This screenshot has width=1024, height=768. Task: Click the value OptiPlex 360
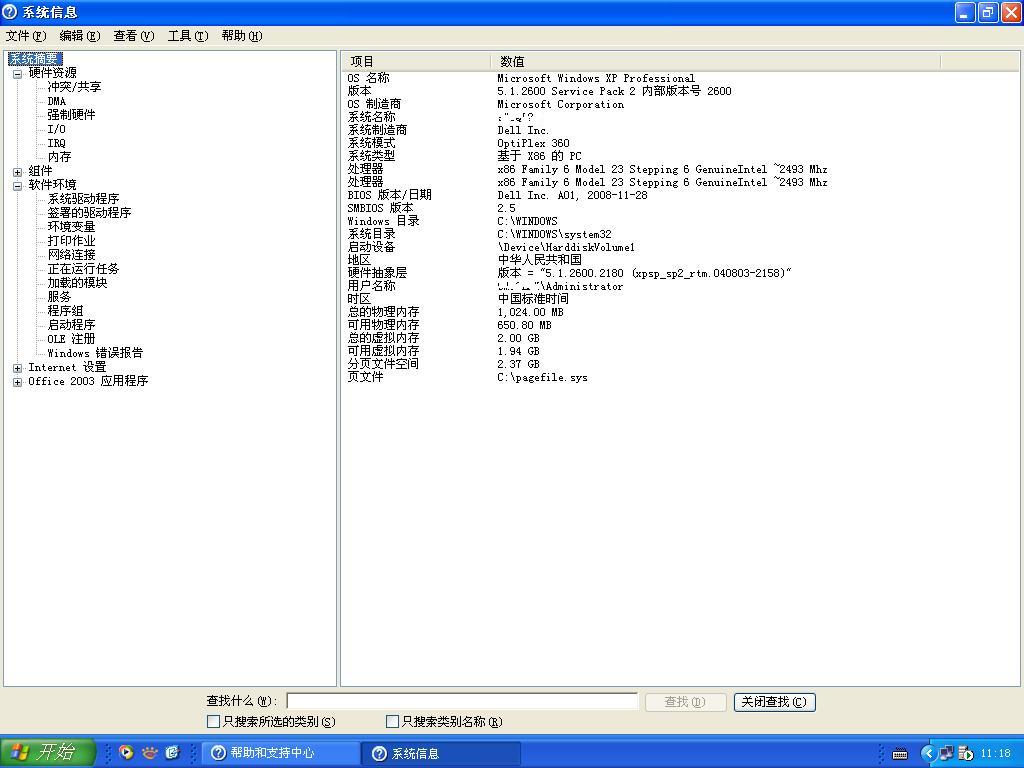tap(533, 143)
